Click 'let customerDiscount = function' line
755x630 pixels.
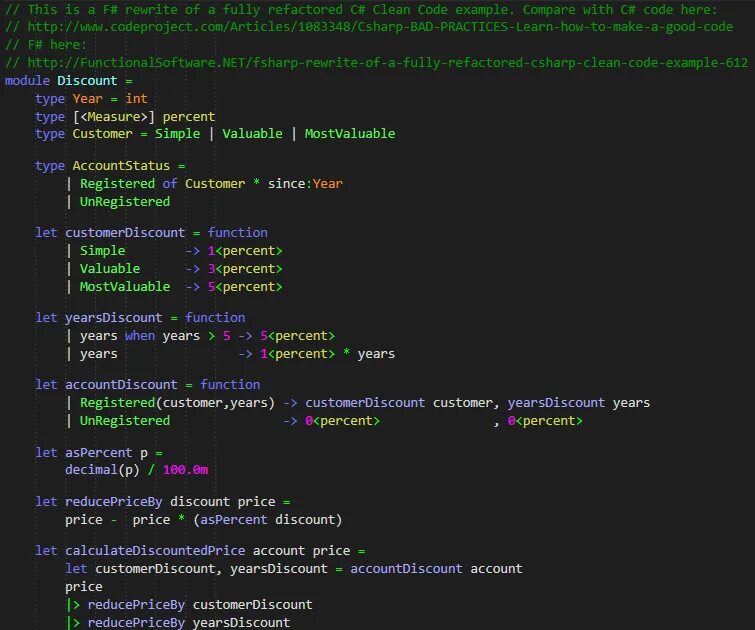[151, 233]
